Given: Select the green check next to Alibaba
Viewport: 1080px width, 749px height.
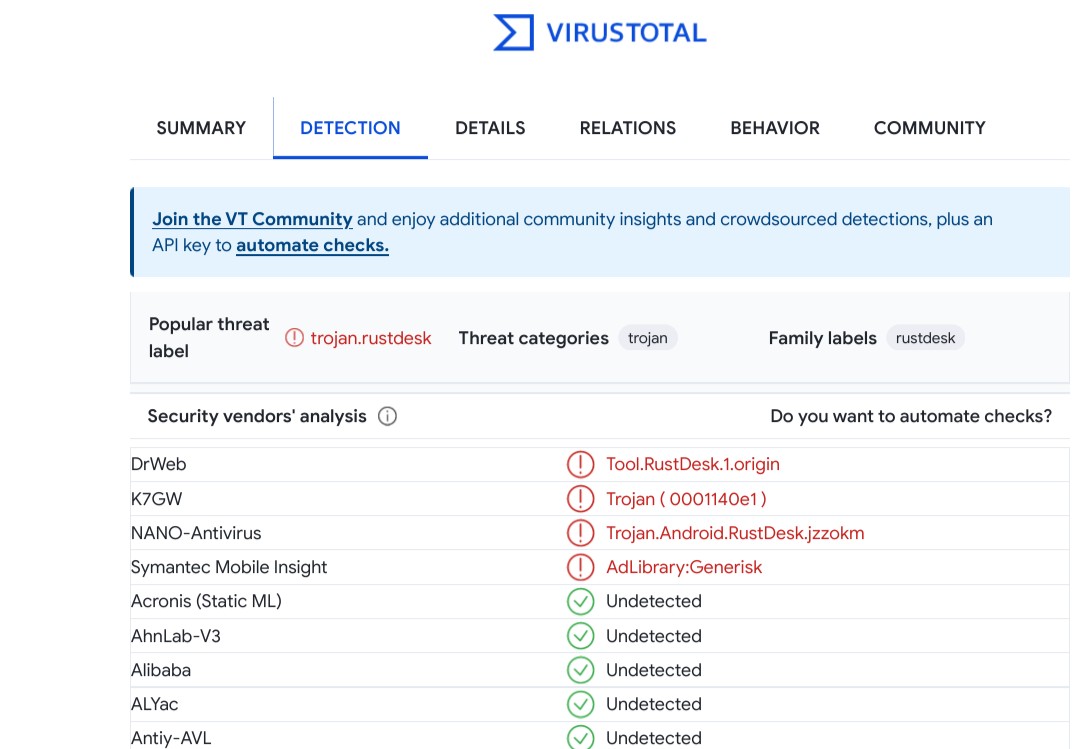Looking at the screenshot, I should (580, 670).
